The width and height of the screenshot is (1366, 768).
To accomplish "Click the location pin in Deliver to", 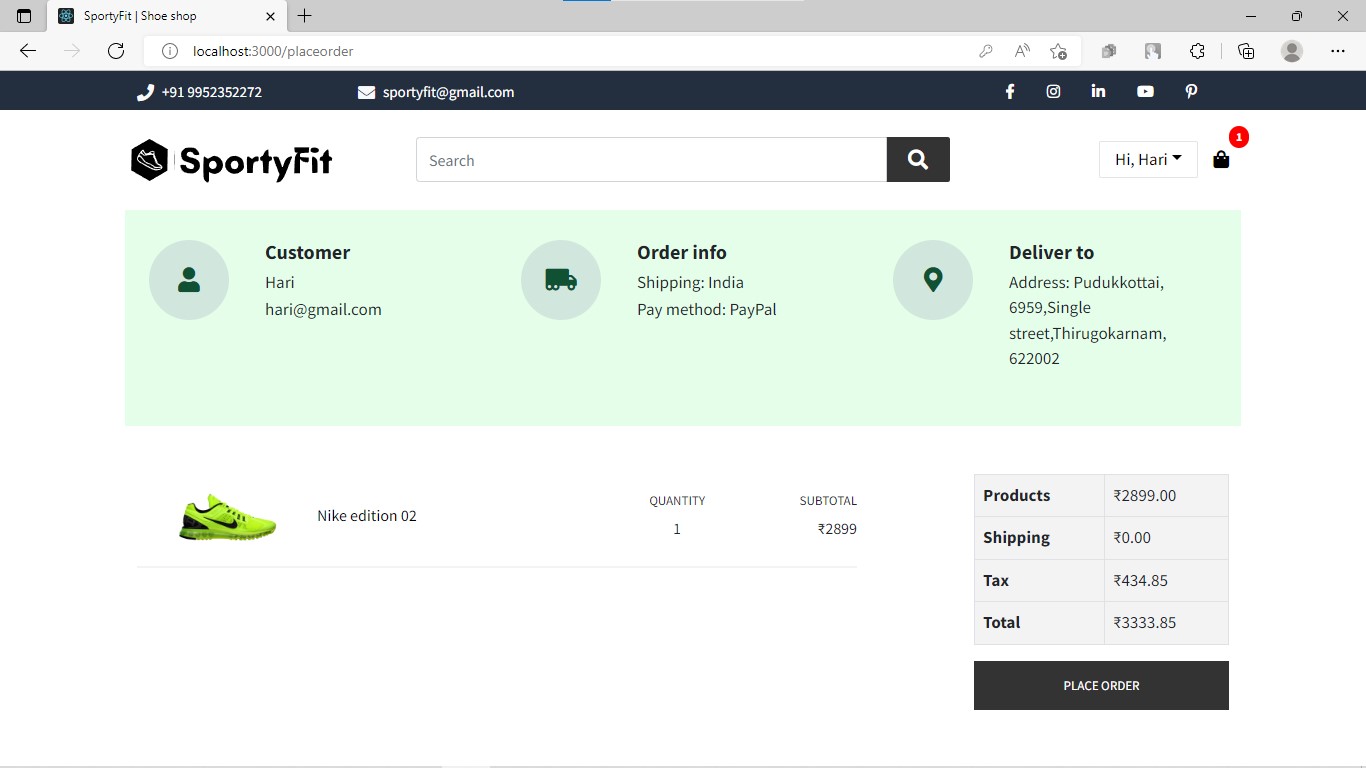I will click(x=932, y=280).
